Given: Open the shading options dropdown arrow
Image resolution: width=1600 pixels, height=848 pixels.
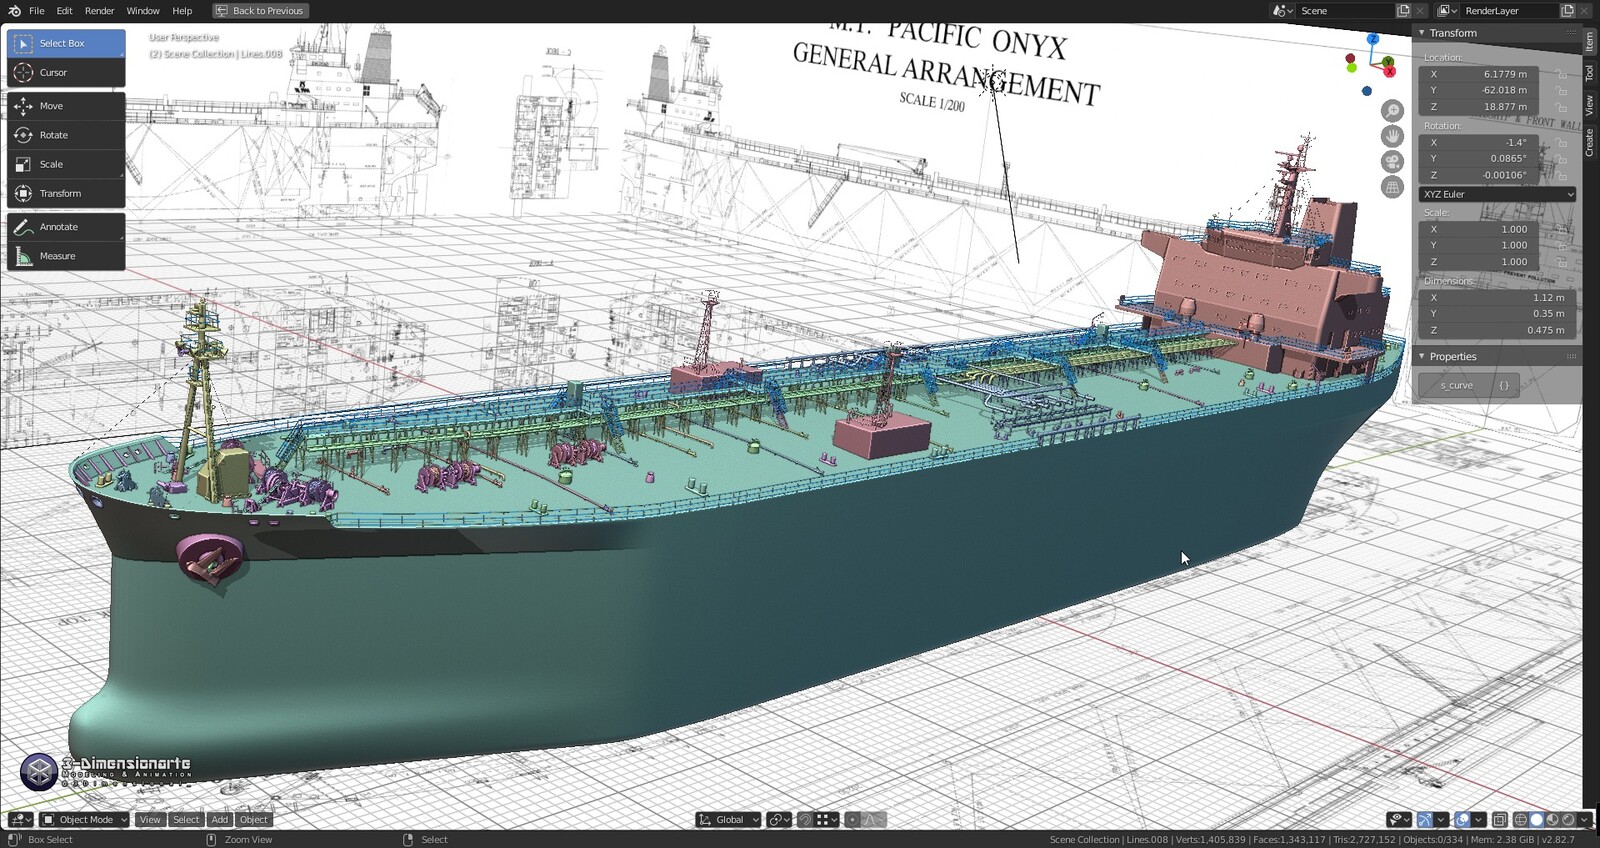Looking at the screenshot, I should (x=1584, y=819).
